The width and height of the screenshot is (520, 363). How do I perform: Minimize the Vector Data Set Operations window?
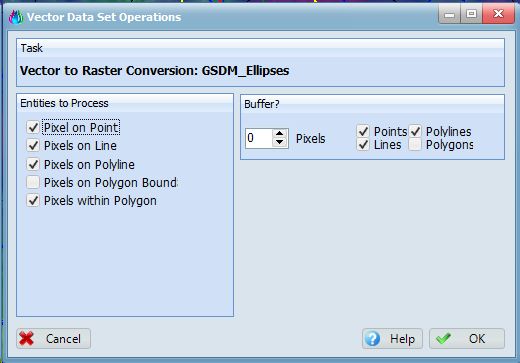(449, 14)
